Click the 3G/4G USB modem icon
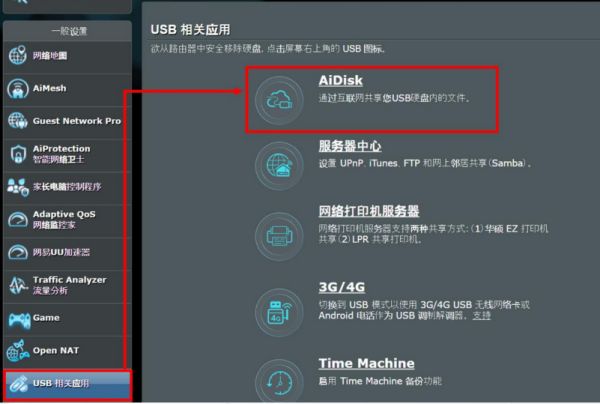The width and height of the screenshot is (600, 404). tap(279, 312)
